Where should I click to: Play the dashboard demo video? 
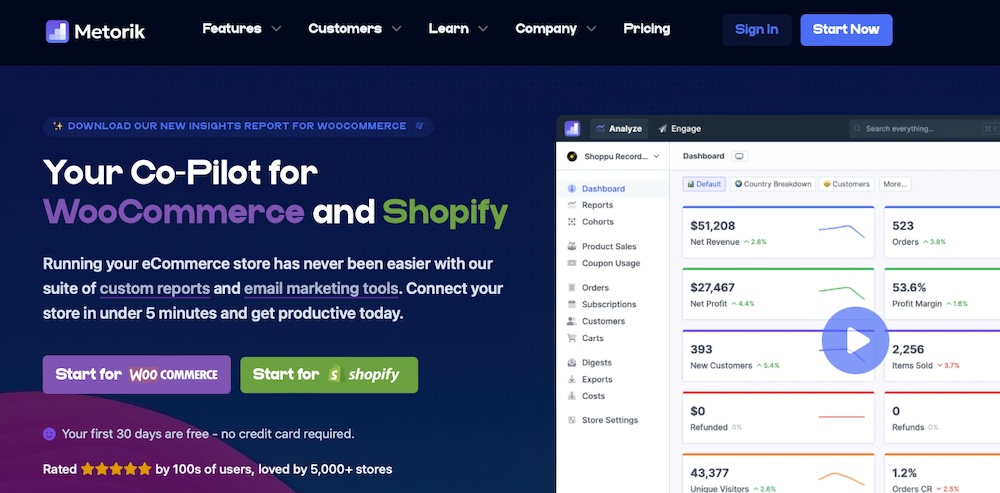coord(855,341)
